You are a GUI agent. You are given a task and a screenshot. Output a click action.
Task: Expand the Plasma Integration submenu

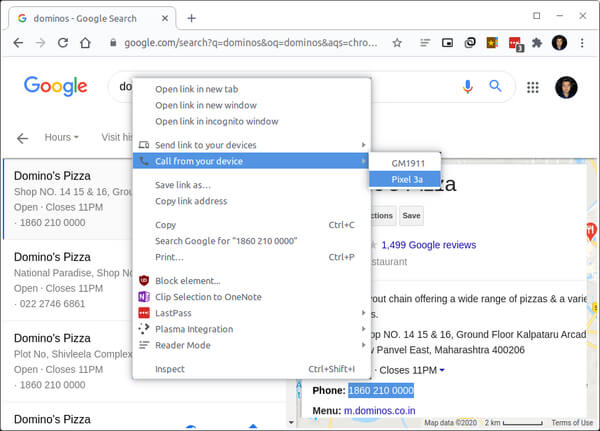click(252, 329)
